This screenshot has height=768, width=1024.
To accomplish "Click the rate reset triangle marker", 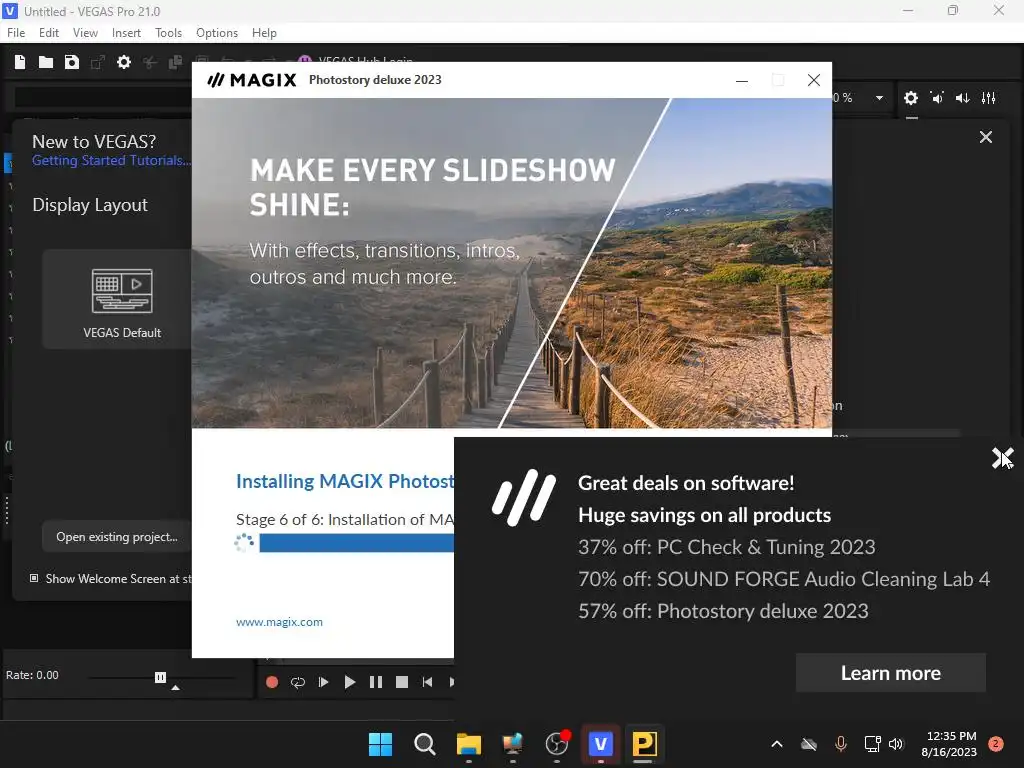I will (x=175, y=688).
